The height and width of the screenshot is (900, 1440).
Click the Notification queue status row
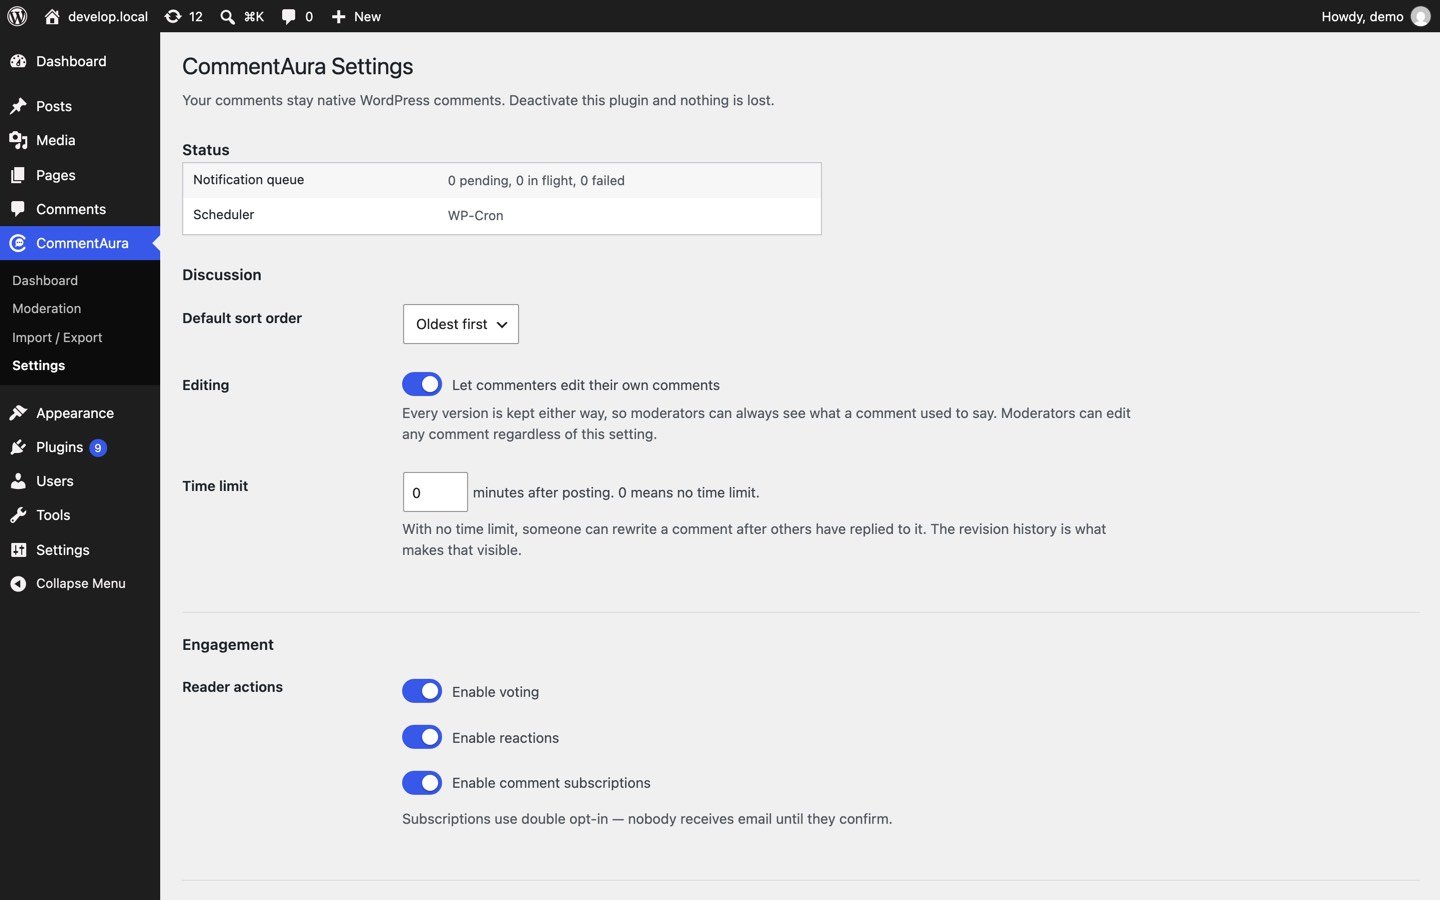[502, 180]
